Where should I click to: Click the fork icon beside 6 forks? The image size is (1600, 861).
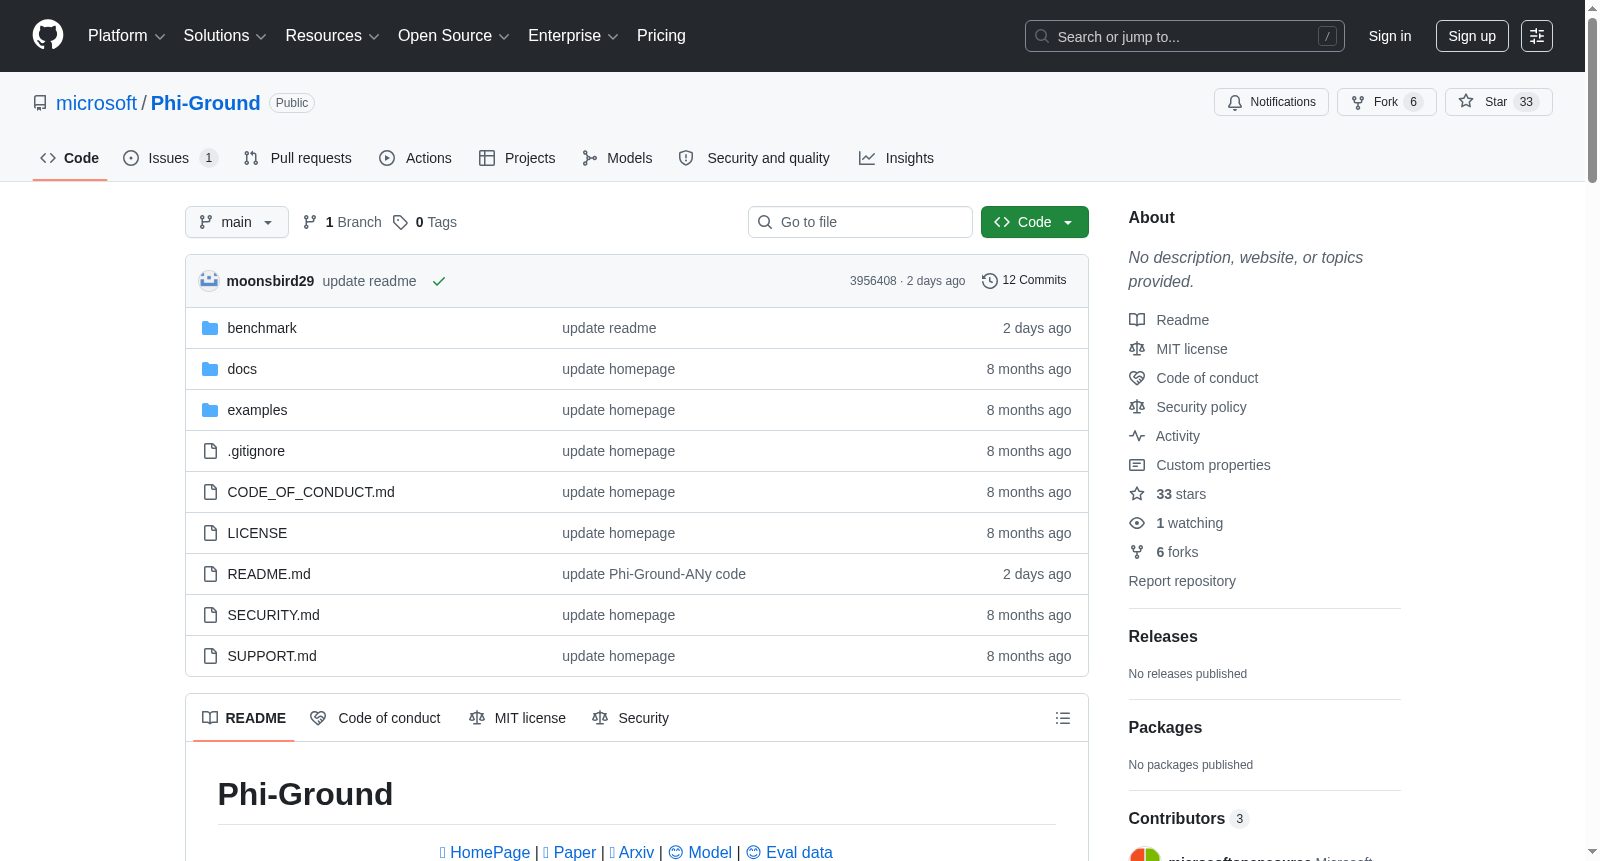[1137, 552]
